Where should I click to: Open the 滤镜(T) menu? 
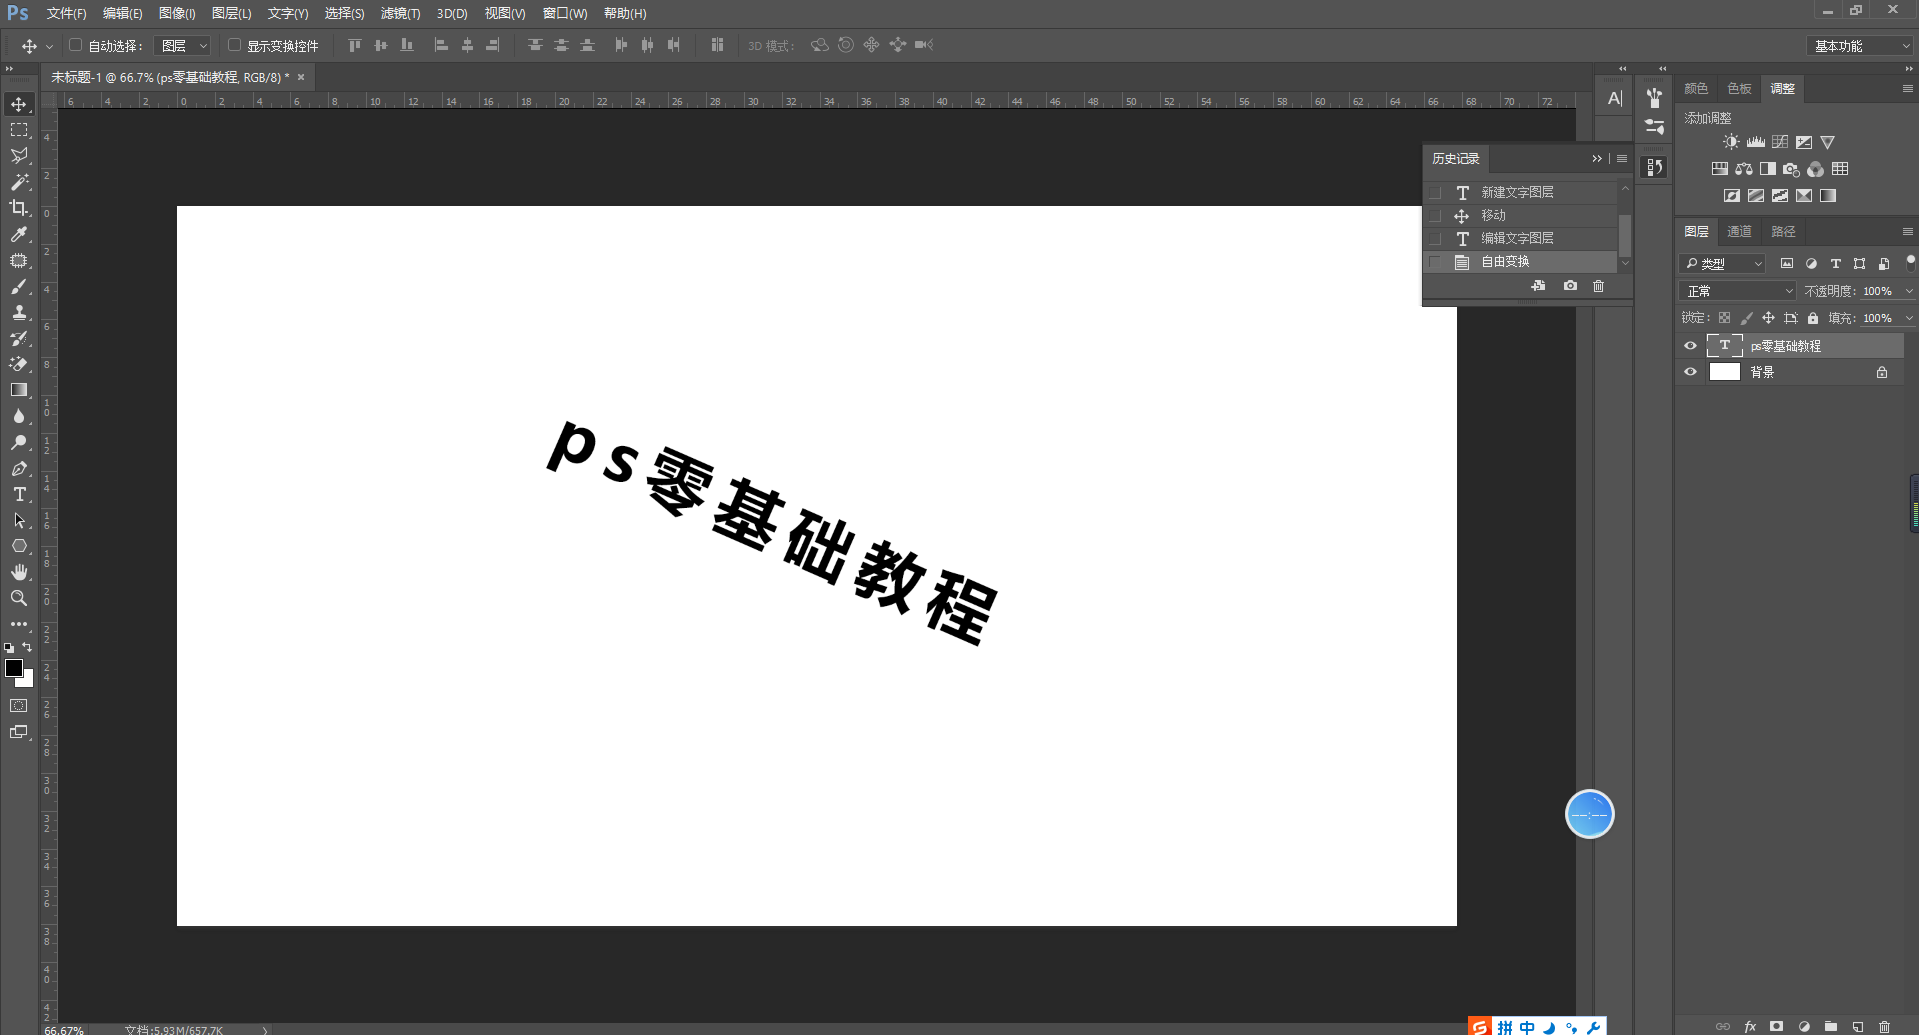click(400, 13)
